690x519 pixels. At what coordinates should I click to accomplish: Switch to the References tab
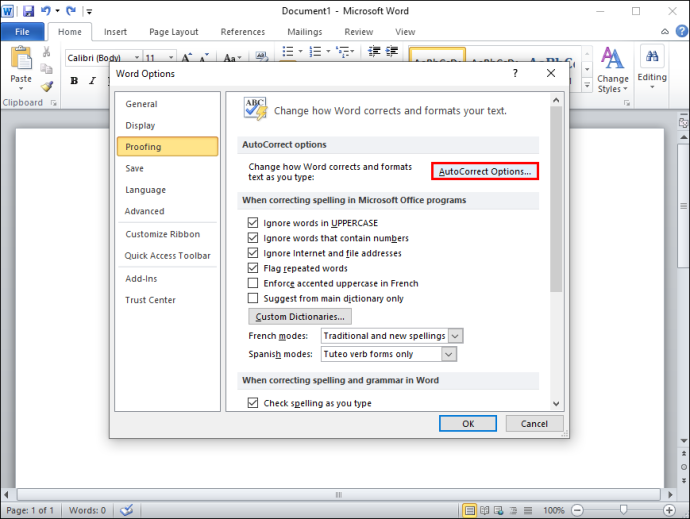(243, 32)
